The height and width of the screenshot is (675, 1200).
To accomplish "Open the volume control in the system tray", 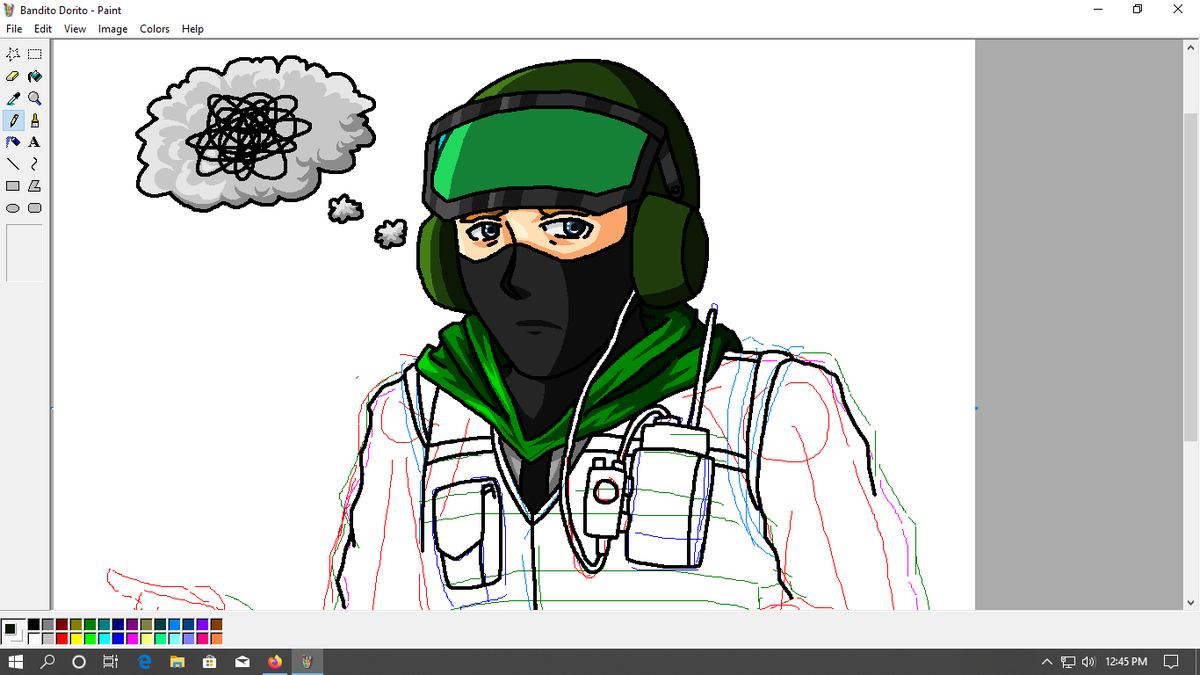I will click(x=1089, y=662).
